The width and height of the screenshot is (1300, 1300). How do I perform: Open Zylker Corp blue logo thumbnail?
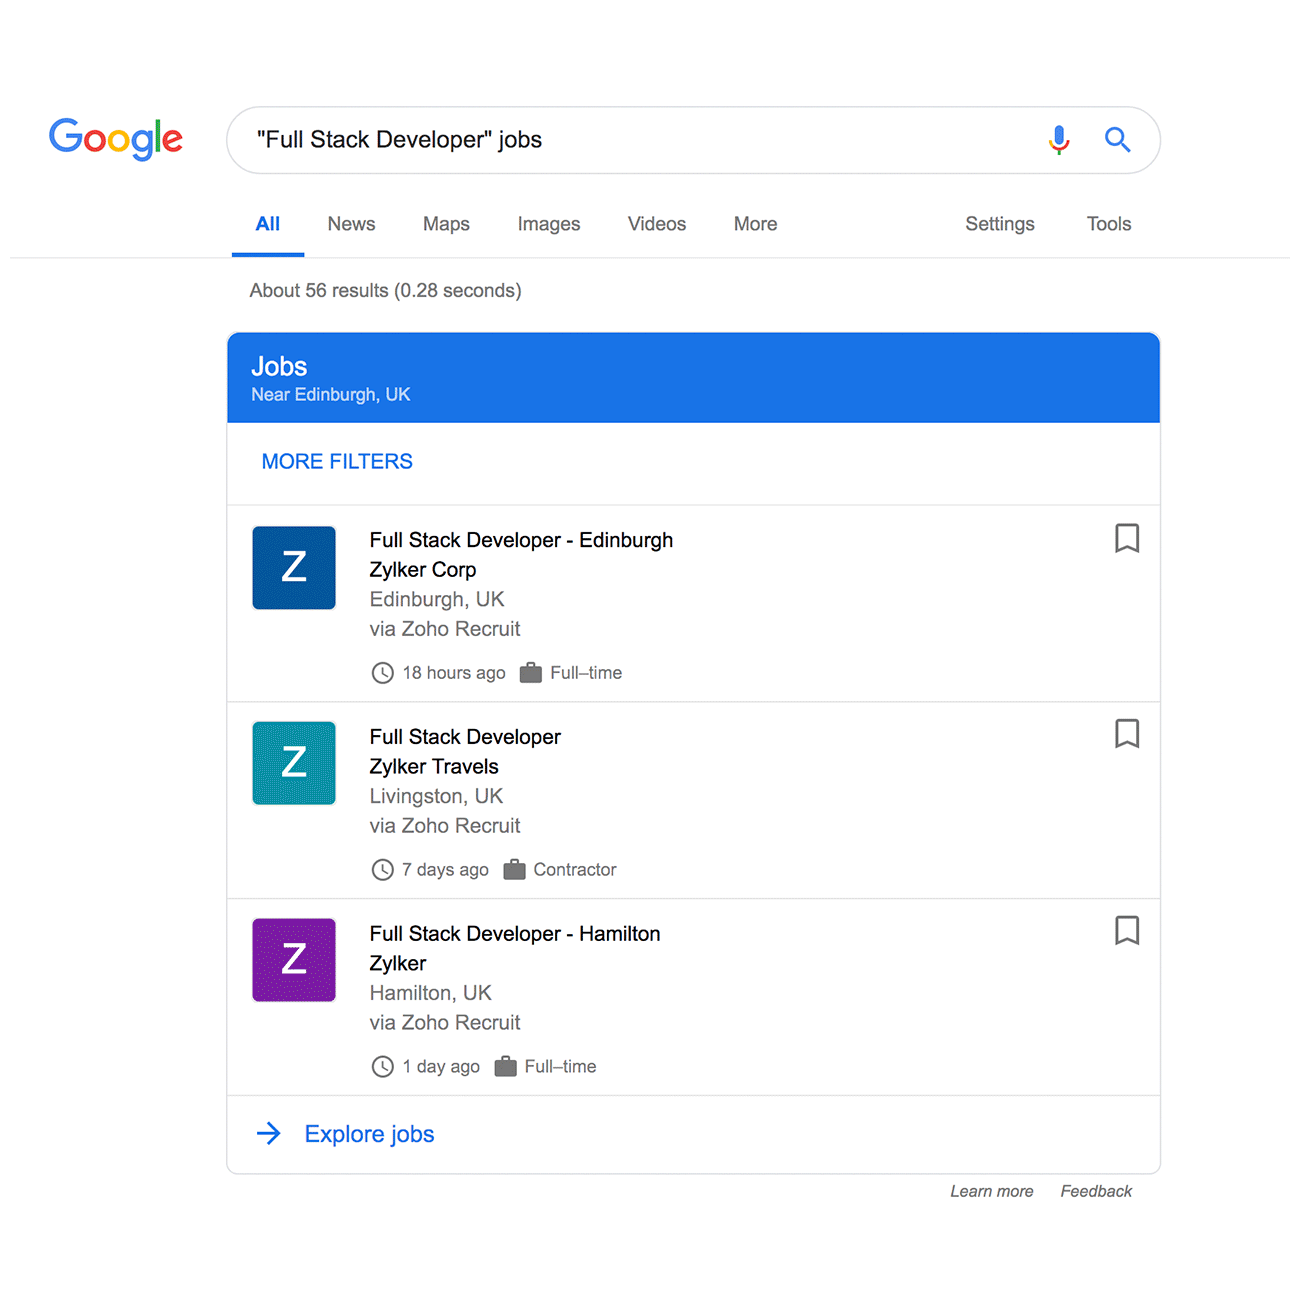pos(294,568)
